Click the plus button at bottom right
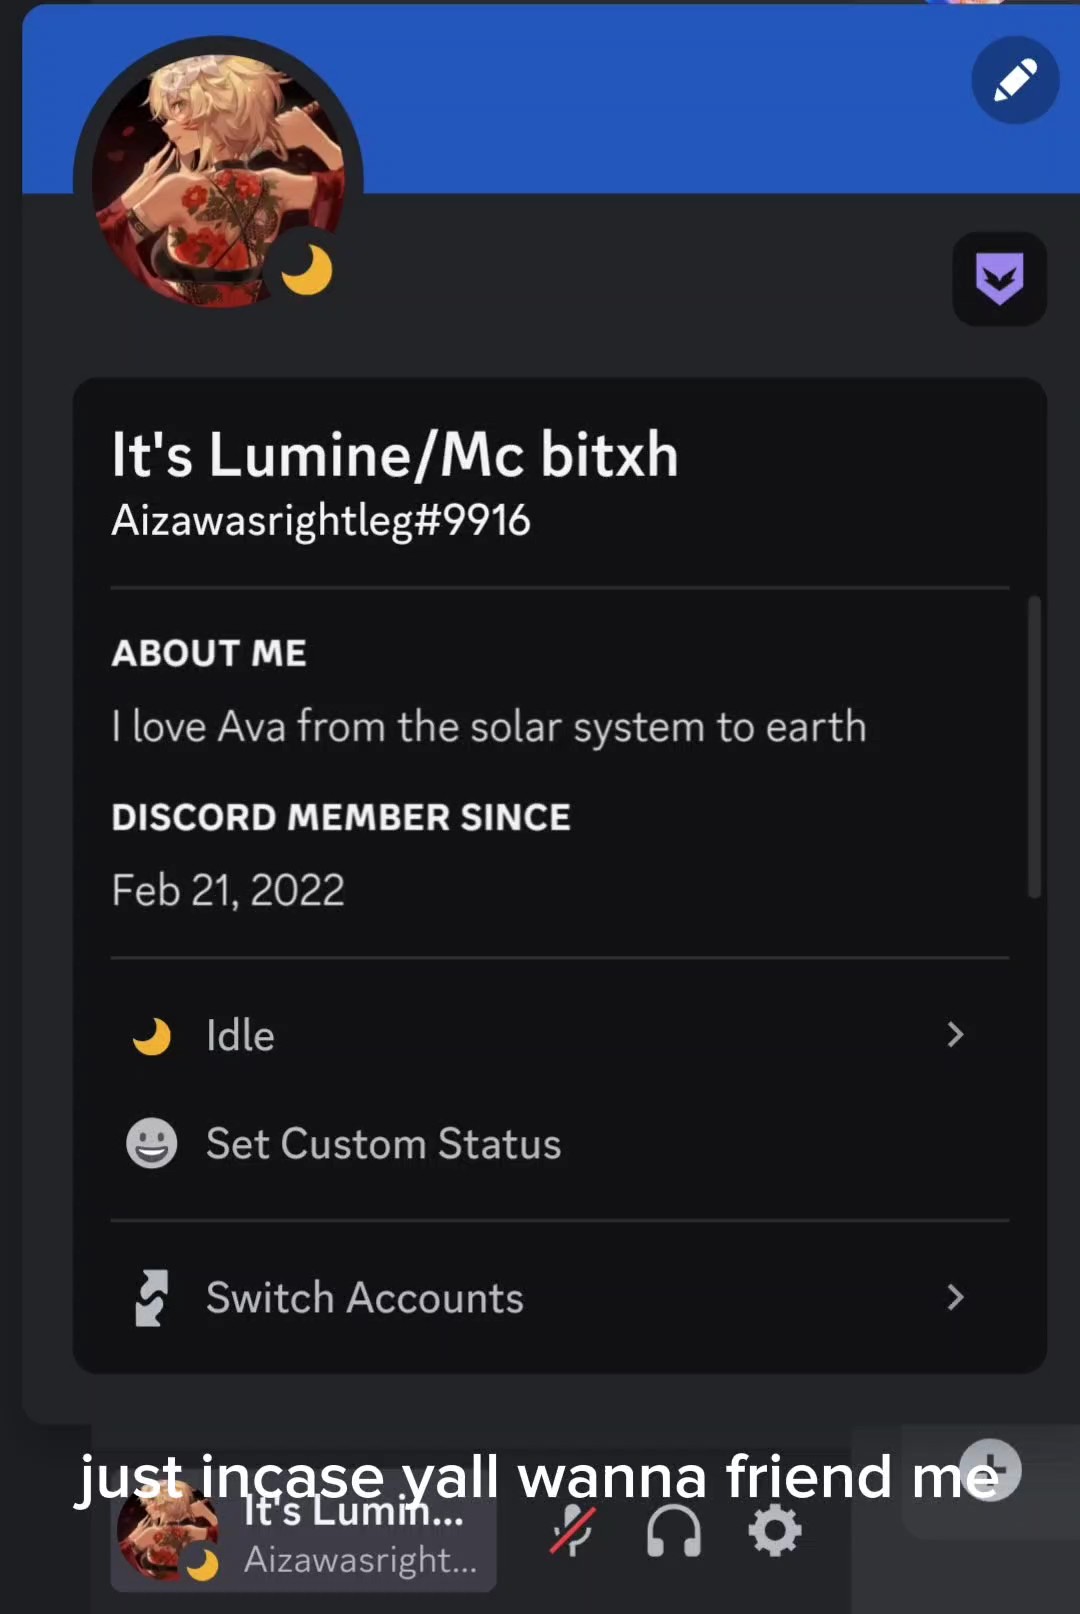This screenshot has width=1080, height=1614. pos(989,1469)
